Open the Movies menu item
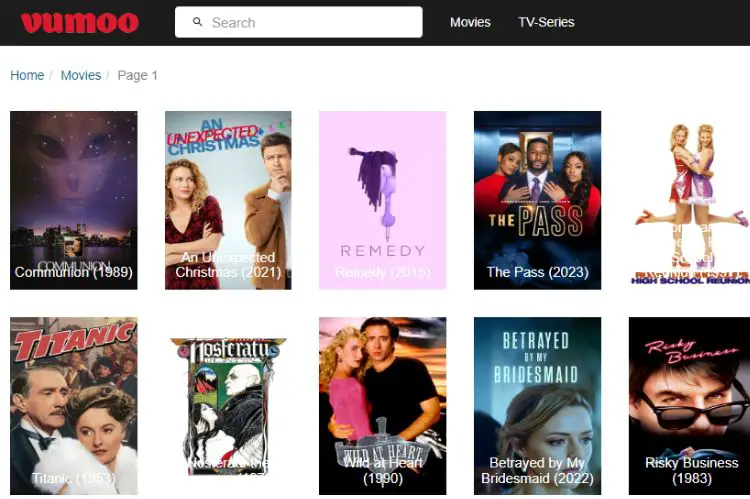The image size is (750, 499). [x=470, y=22]
